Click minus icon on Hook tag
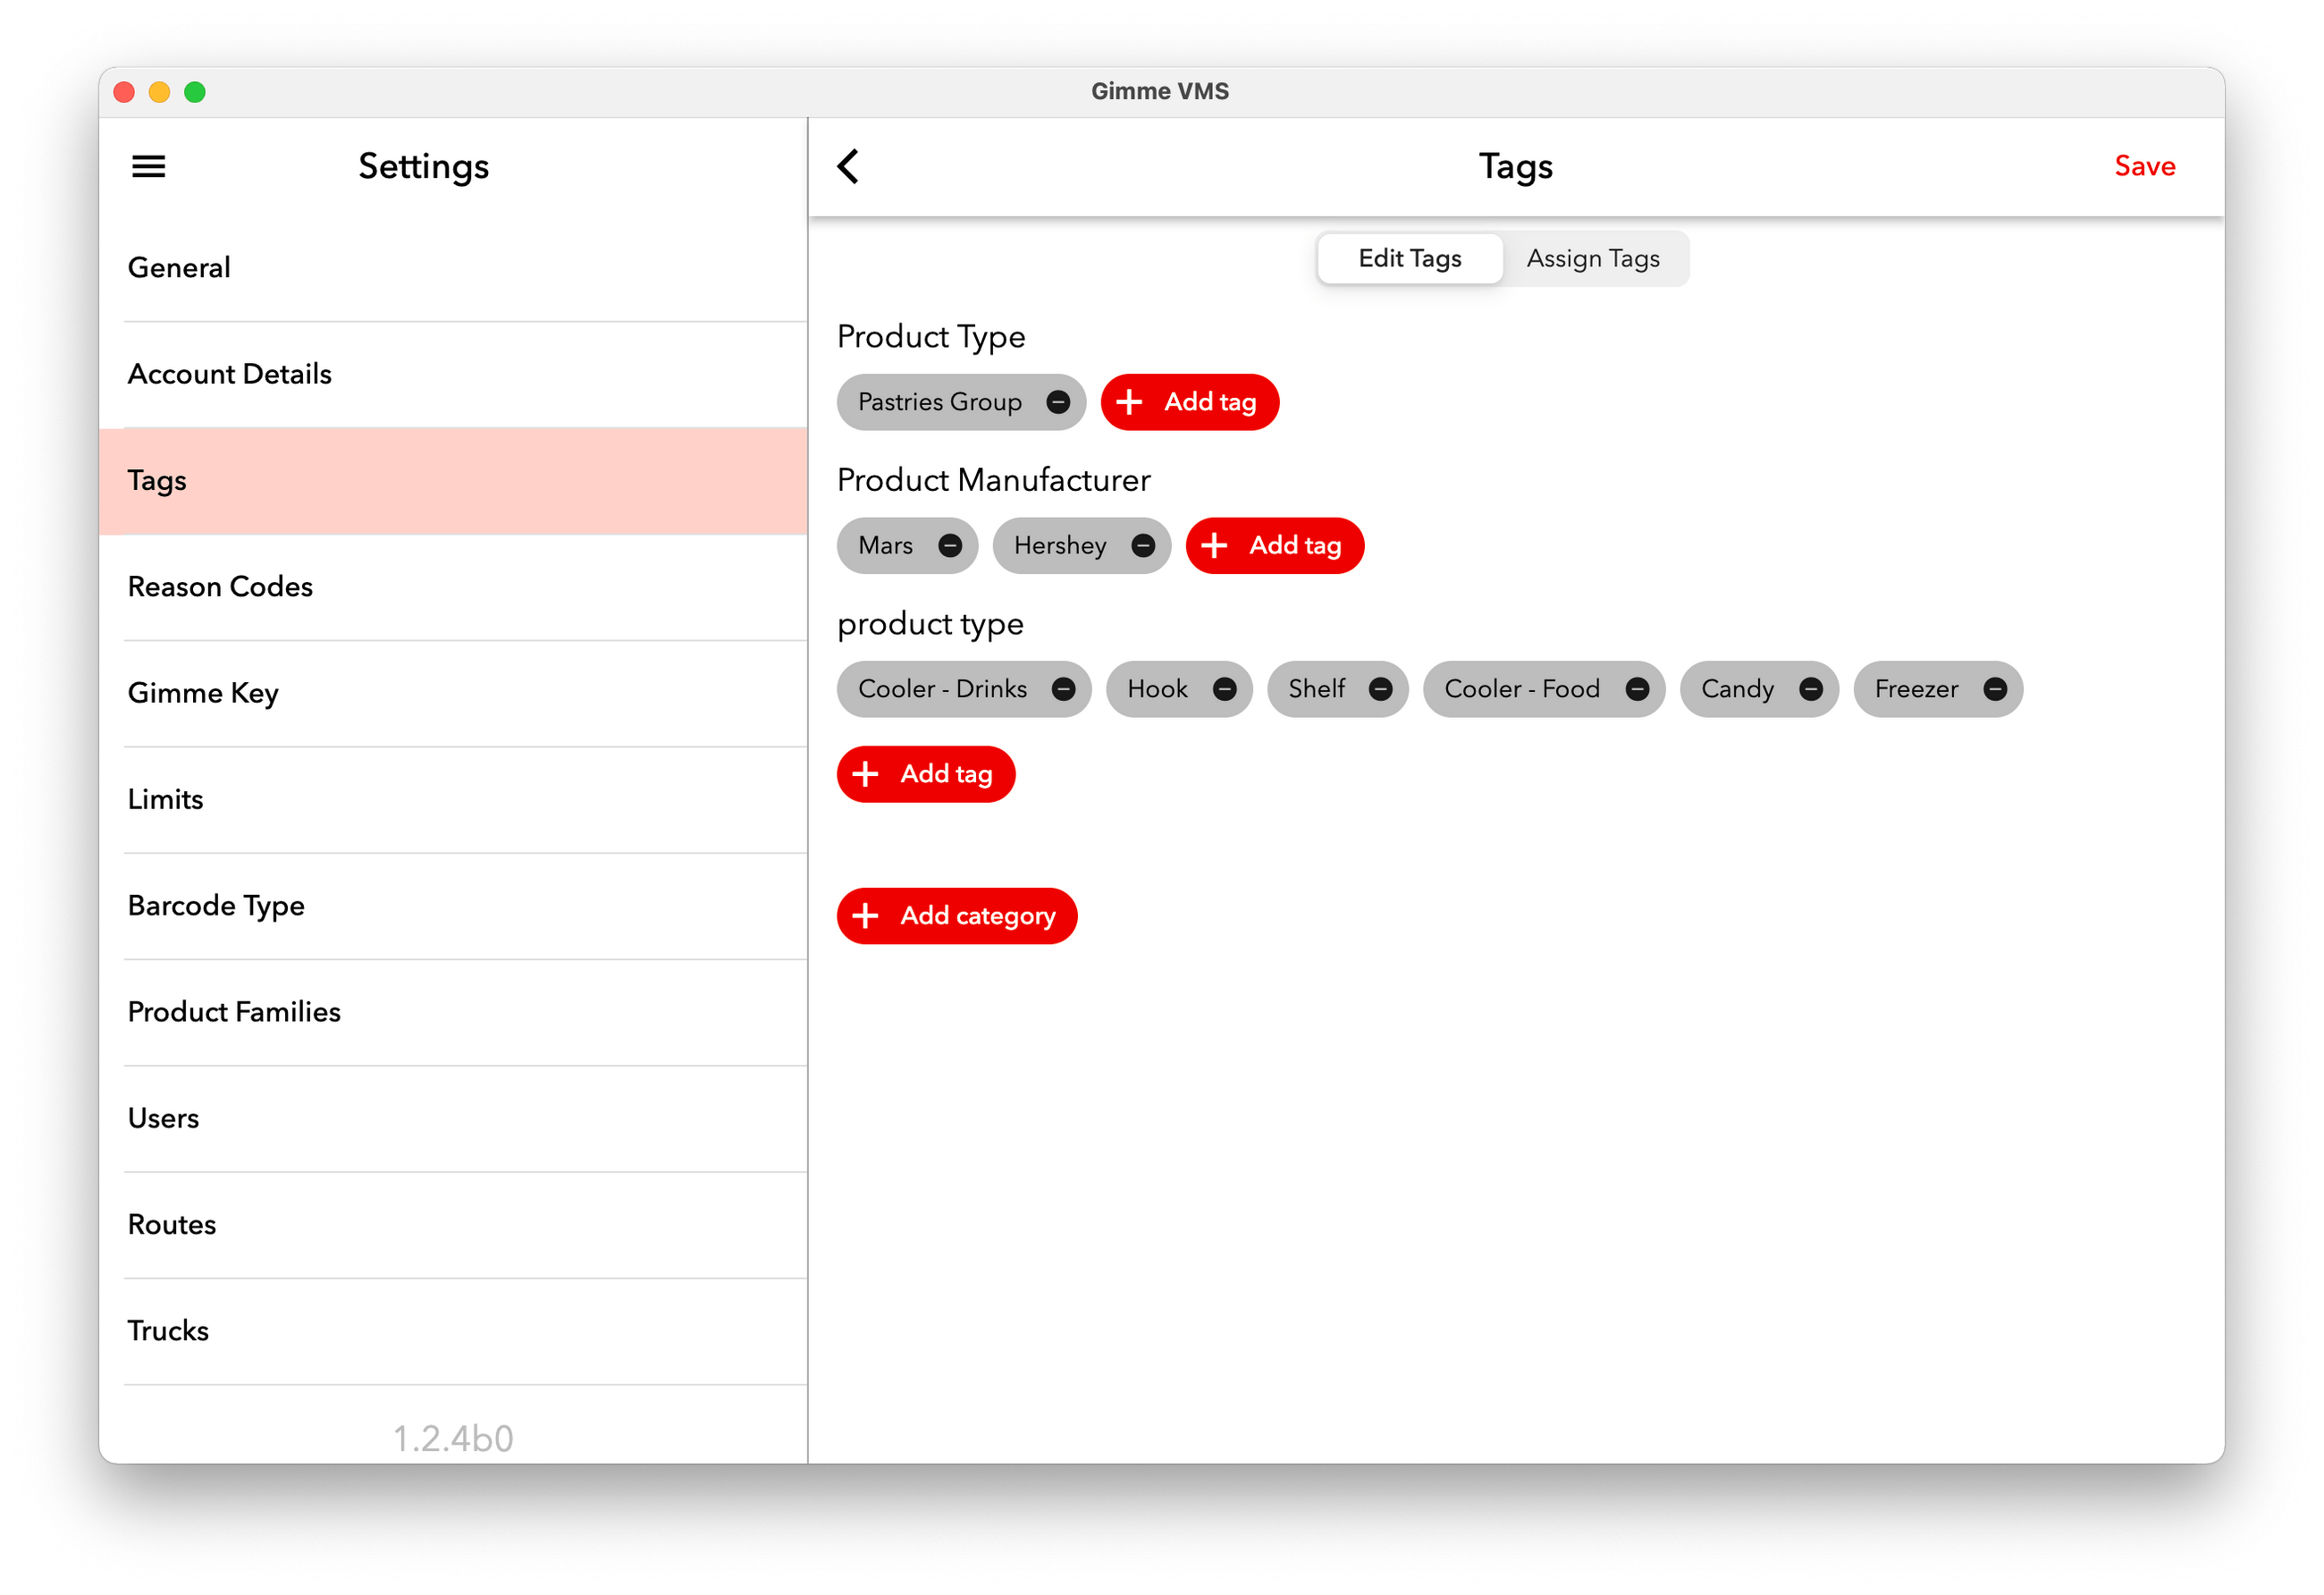This screenshot has height=1595, width=2324. tap(1224, 690)
